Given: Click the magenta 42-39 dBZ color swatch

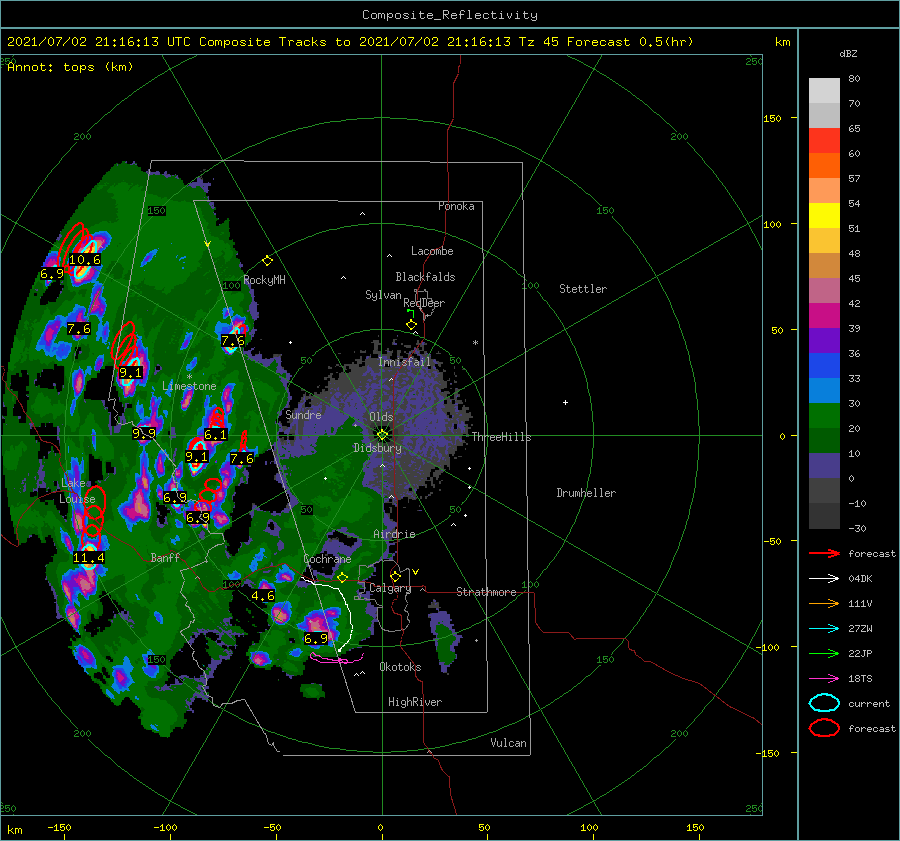Looking at the screenshot, I should [x=824, y=316].
